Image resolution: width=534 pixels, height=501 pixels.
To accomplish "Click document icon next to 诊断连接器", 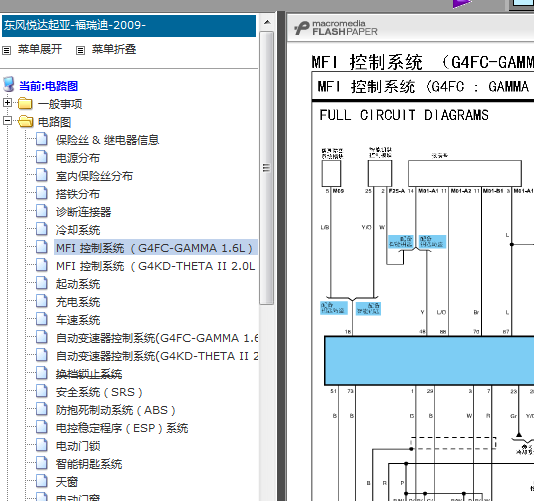I will pyautogui.click(x=42, y=211).
